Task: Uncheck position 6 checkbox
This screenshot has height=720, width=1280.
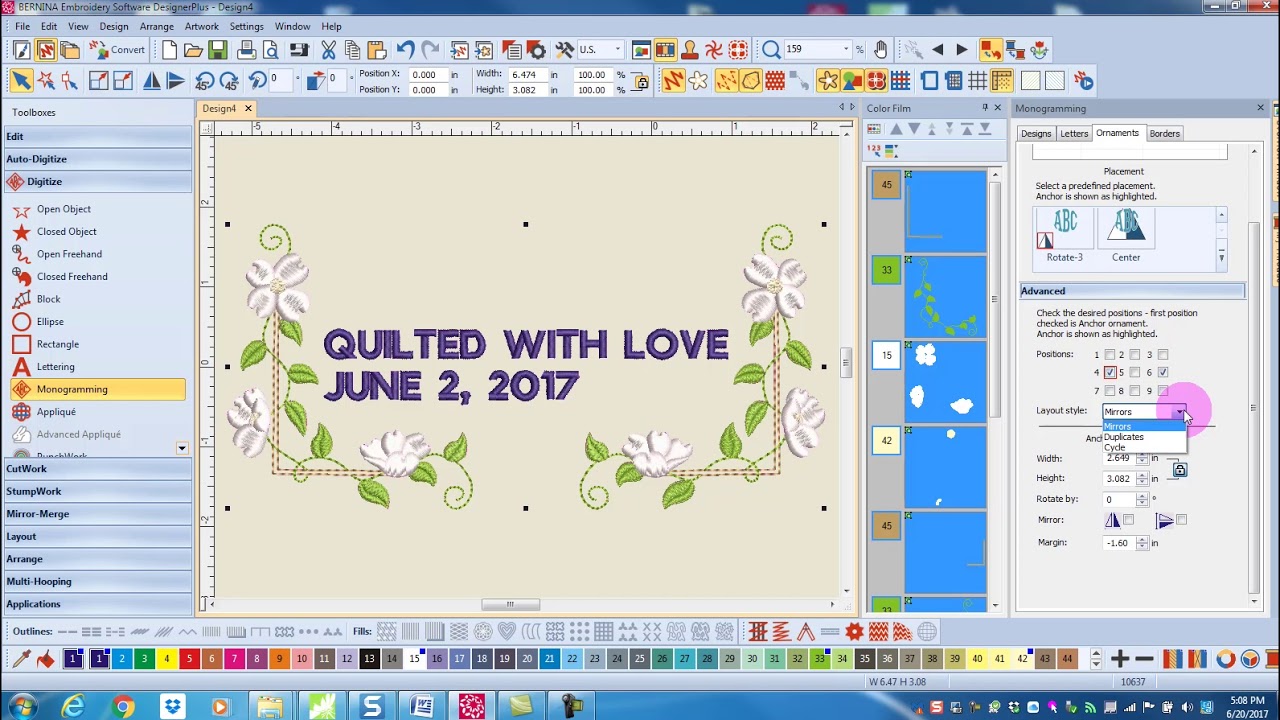Action: tap(1162, 373)
